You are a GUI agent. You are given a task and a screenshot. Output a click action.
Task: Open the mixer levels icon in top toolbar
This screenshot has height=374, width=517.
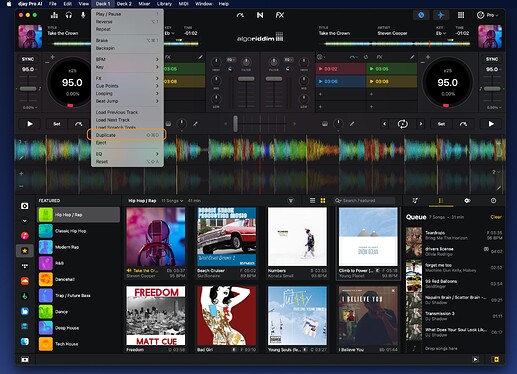pos(54,15)
